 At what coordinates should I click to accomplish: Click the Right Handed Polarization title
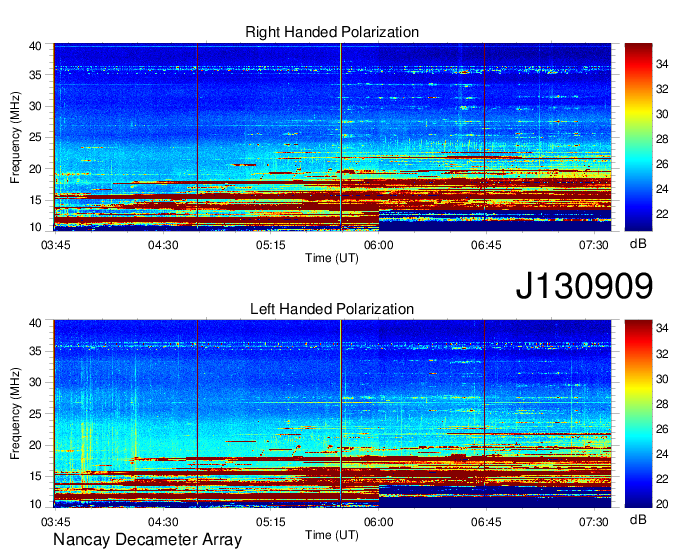click(x=332, y=32)
